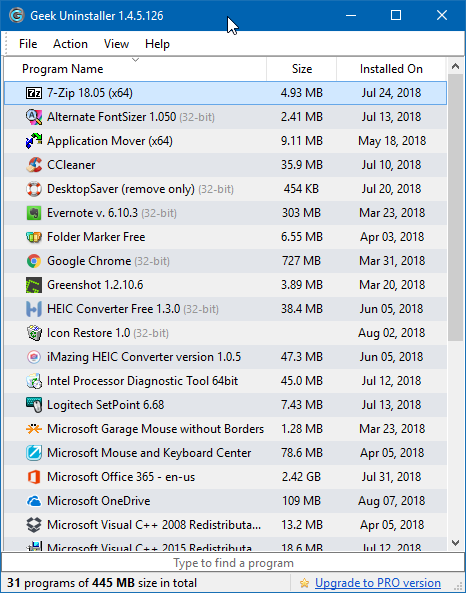Click the DesktopSaver lifebuoy icon
466x593 pixels.
(x=34, y=189)
